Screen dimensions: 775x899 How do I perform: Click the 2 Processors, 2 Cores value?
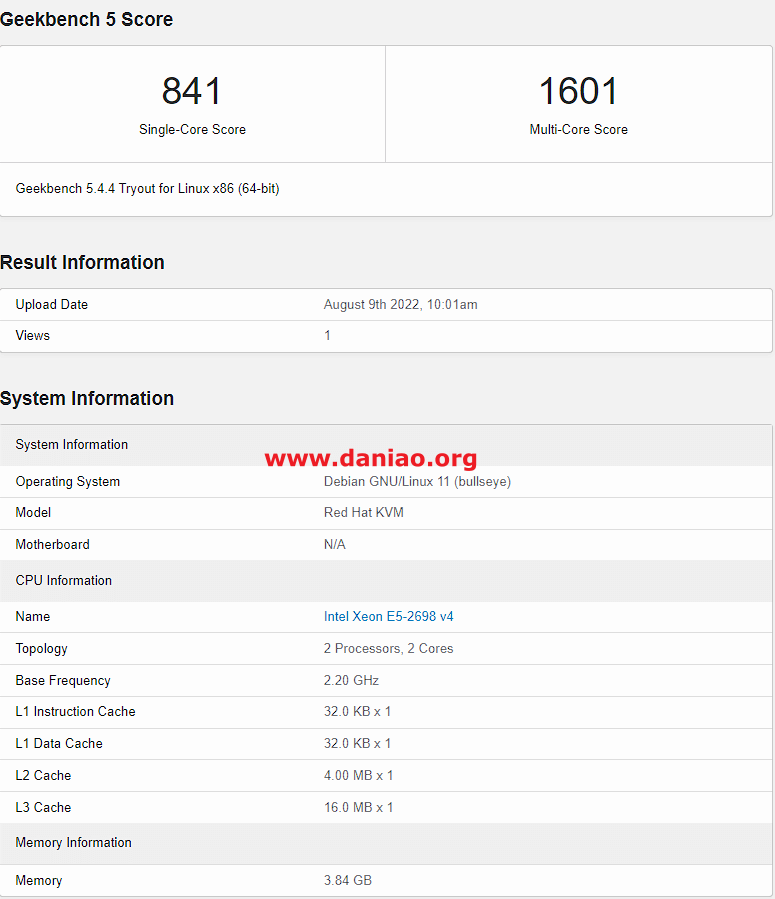[388, 648]
